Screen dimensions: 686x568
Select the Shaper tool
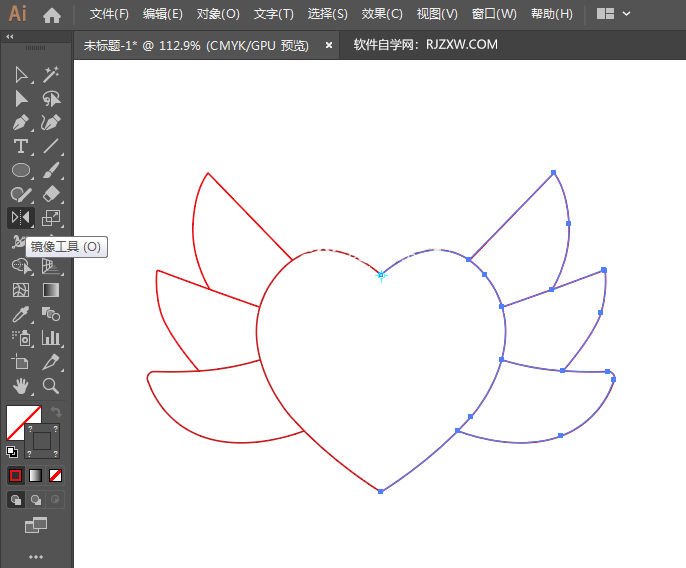(x=21, y=194)
